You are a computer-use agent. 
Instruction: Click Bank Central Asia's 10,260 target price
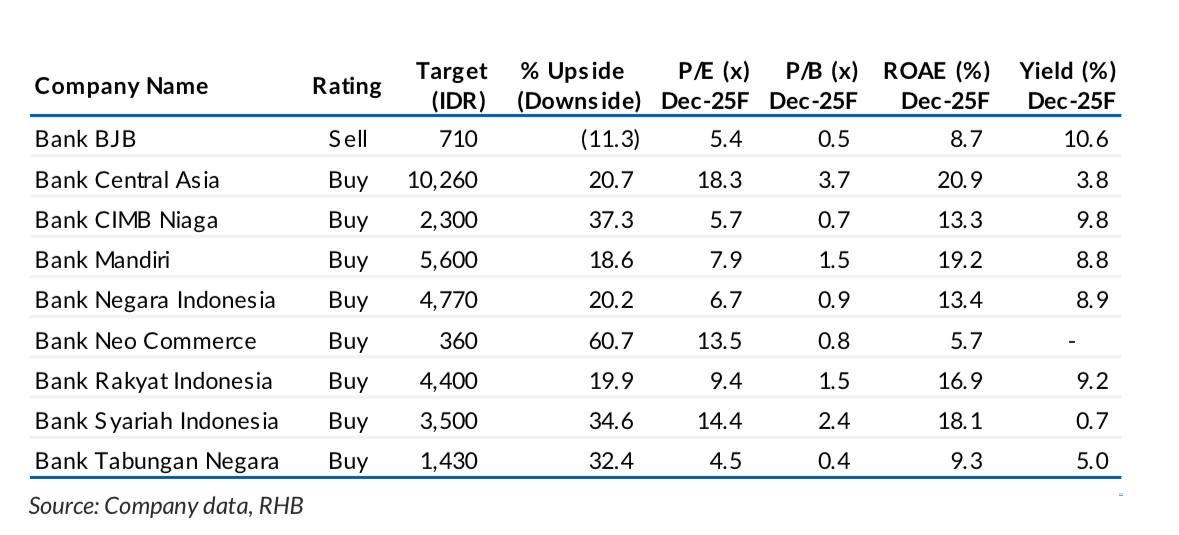[x=443, y=180]
